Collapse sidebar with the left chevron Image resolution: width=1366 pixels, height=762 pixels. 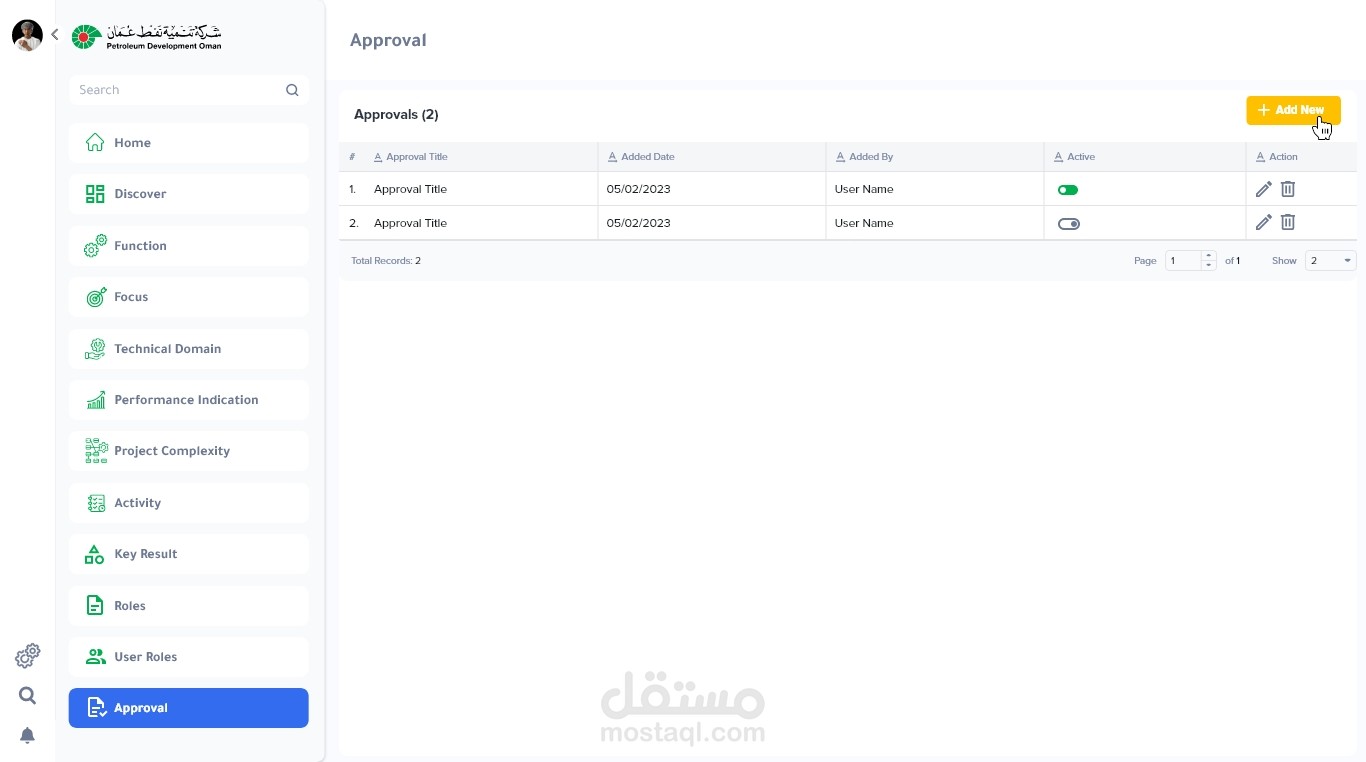(x=55, y=35)
